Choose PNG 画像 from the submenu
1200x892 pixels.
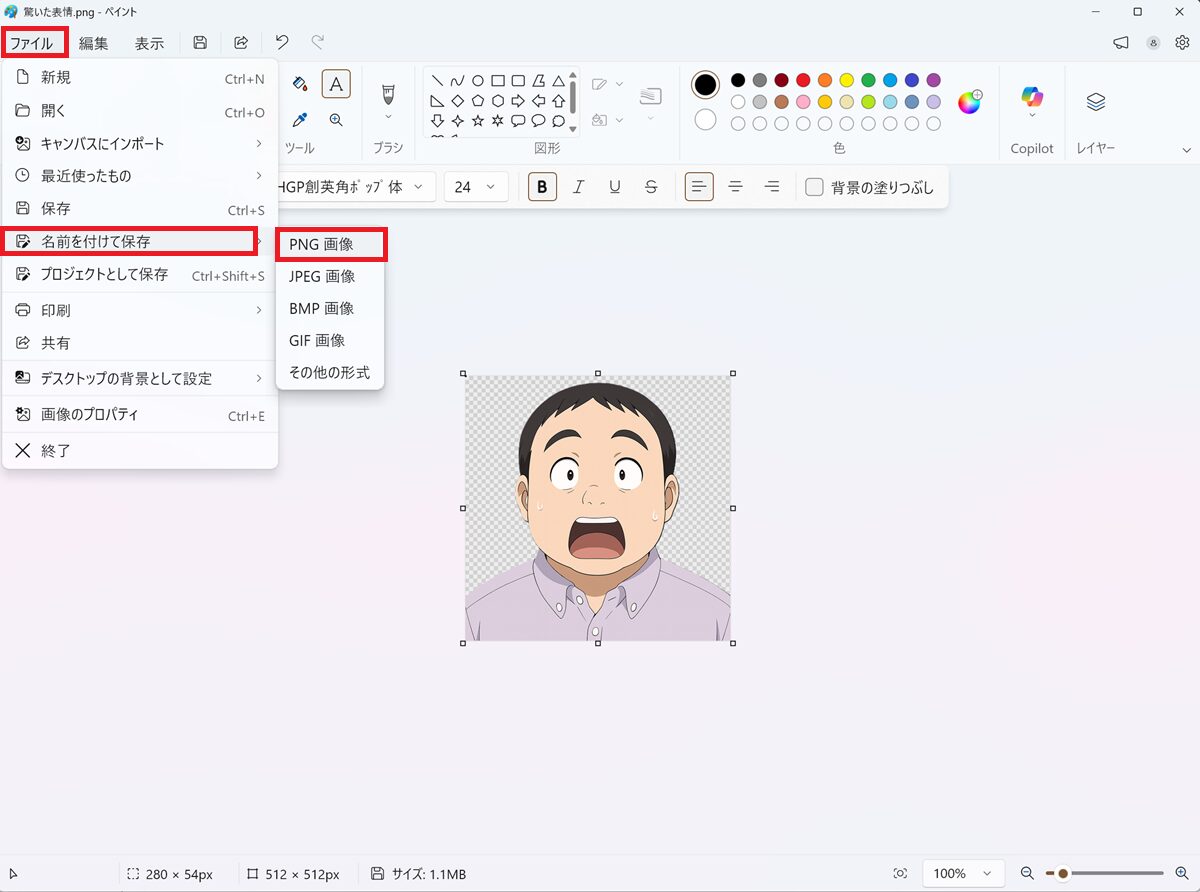(321, 244)
